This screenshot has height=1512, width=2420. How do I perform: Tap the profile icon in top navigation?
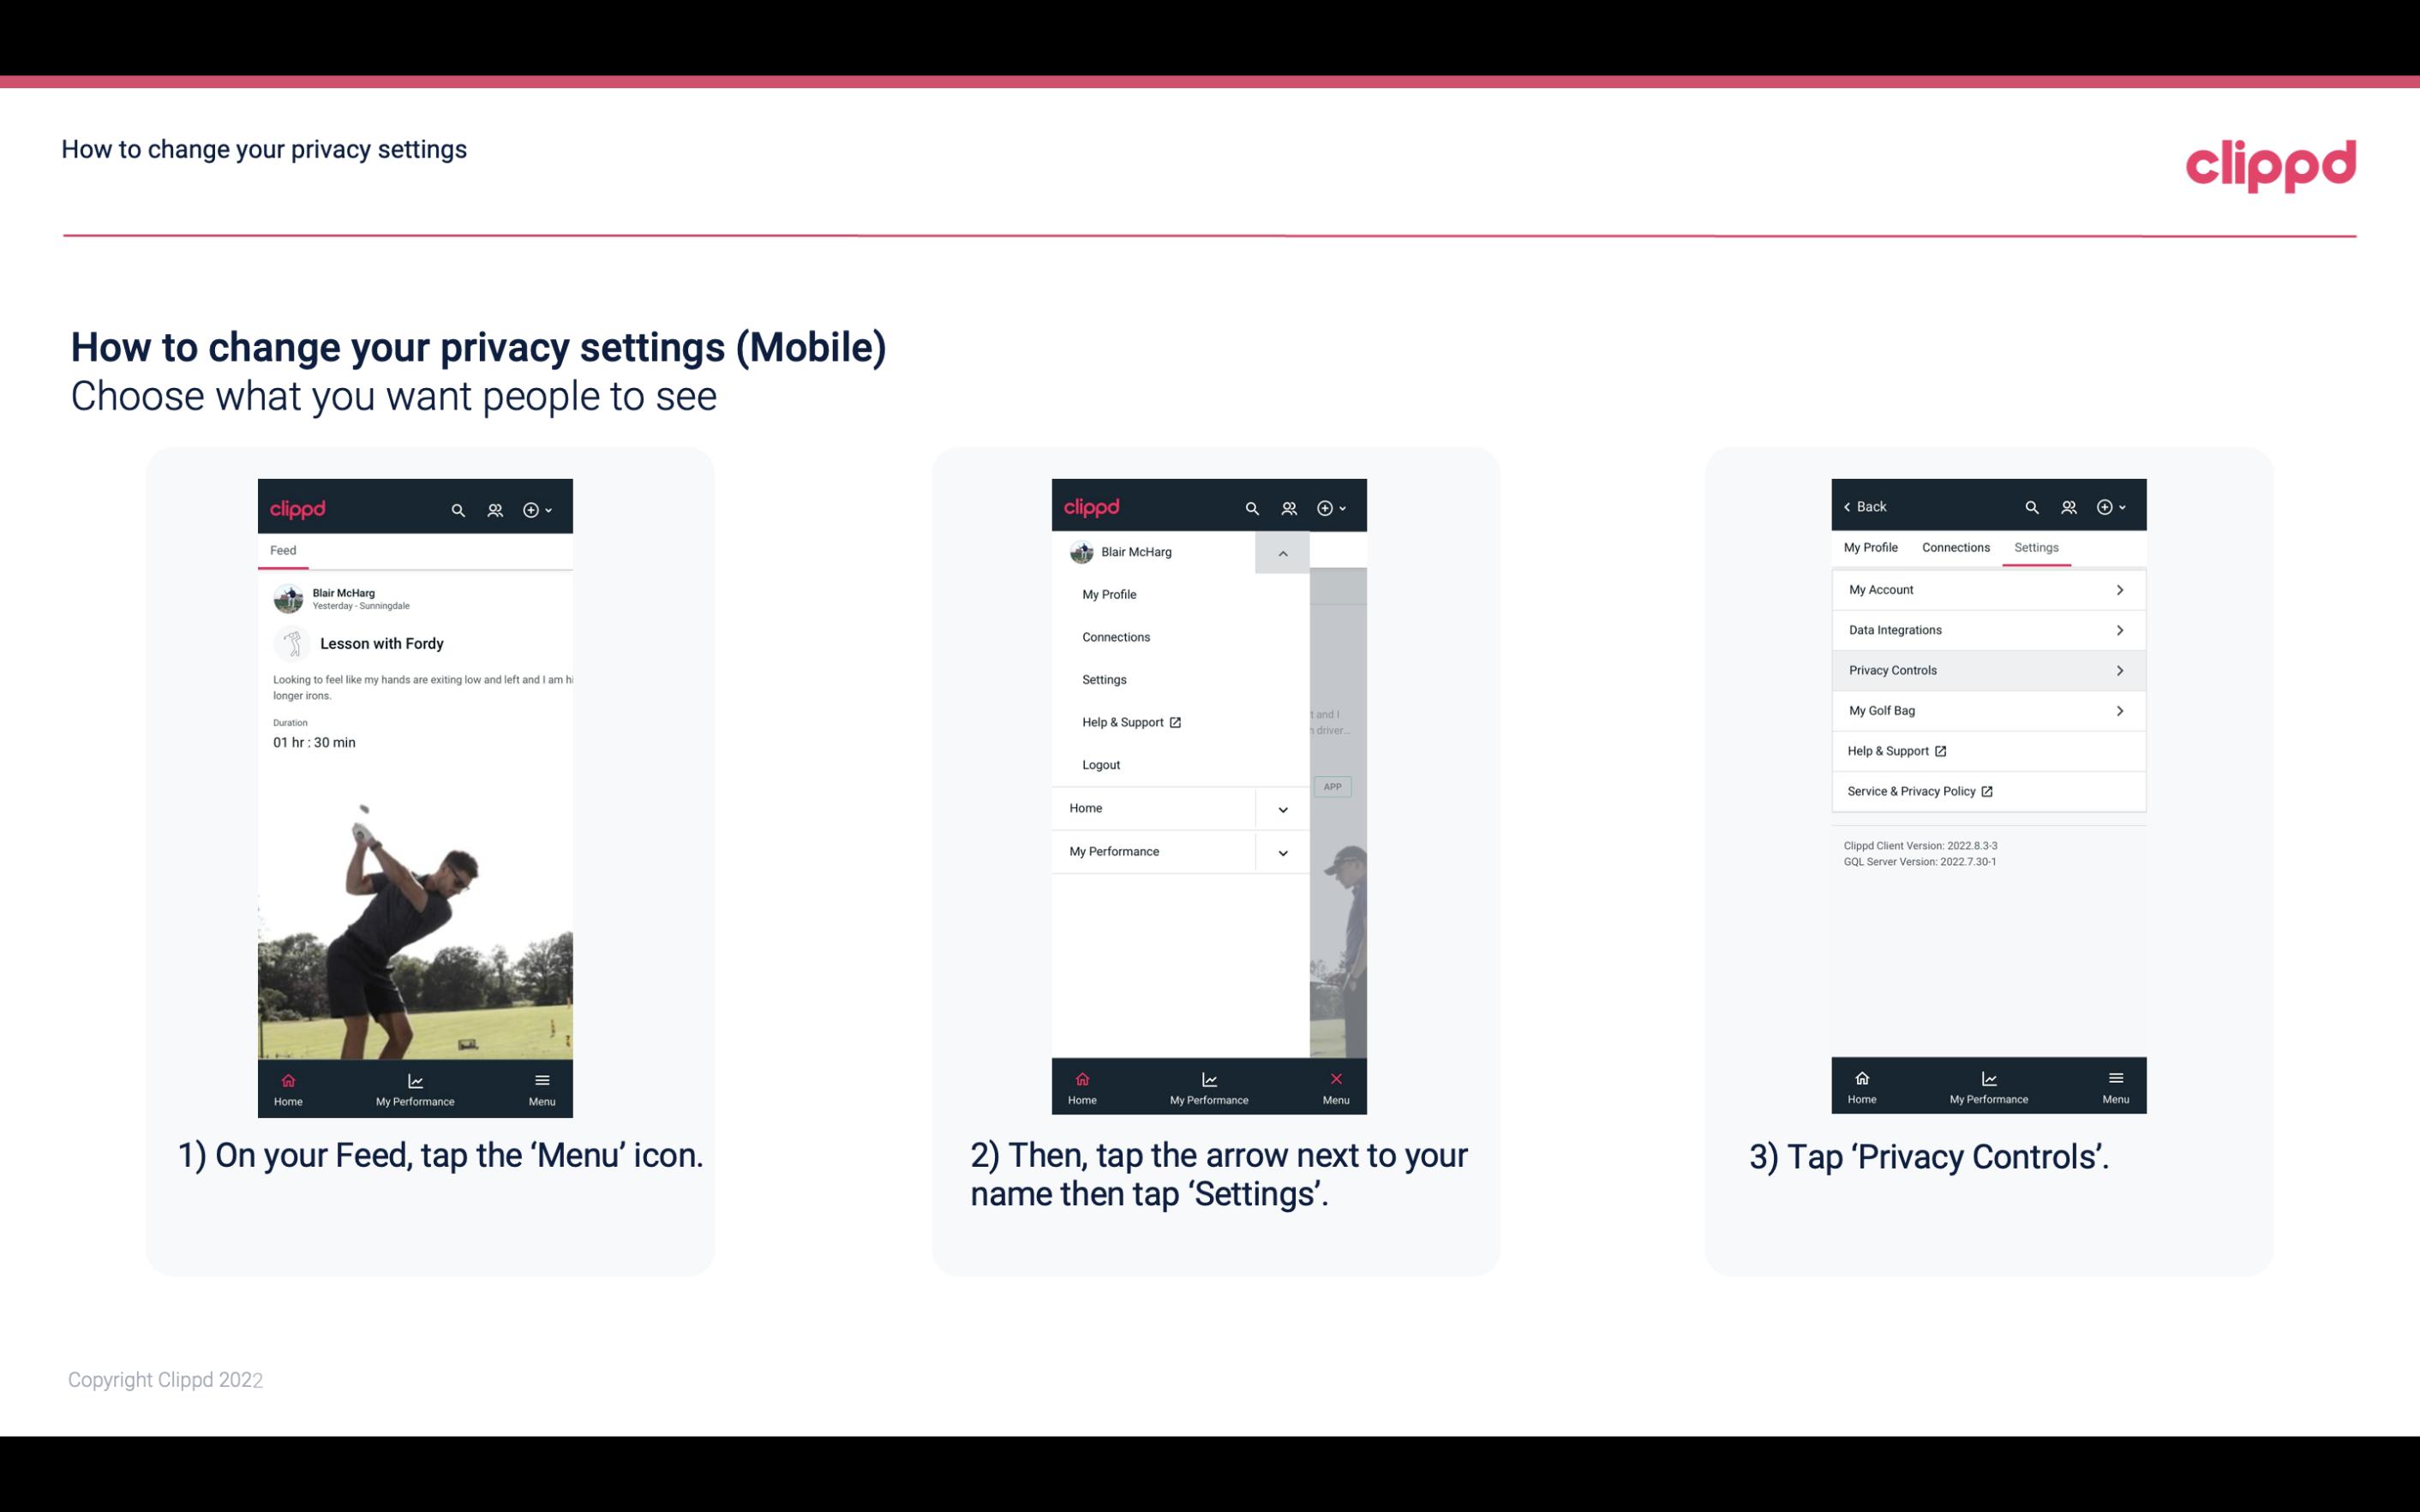496,507
